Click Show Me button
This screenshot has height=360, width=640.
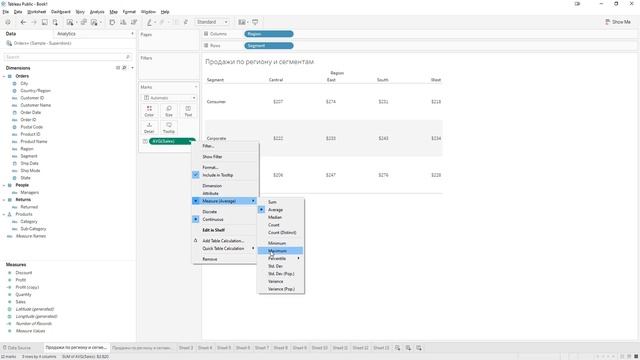(618, 22)
